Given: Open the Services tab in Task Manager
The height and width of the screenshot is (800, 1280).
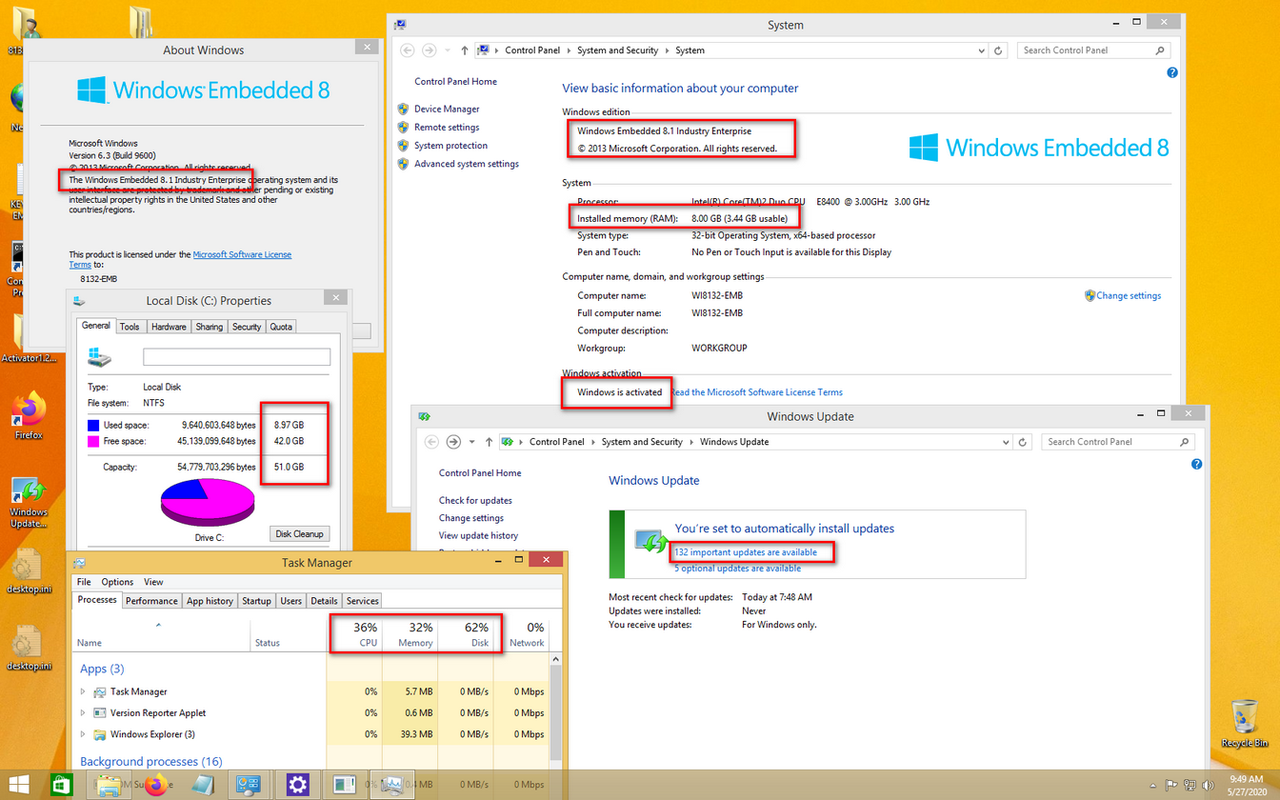Looking at the screenshot, I should click(362, 601).
